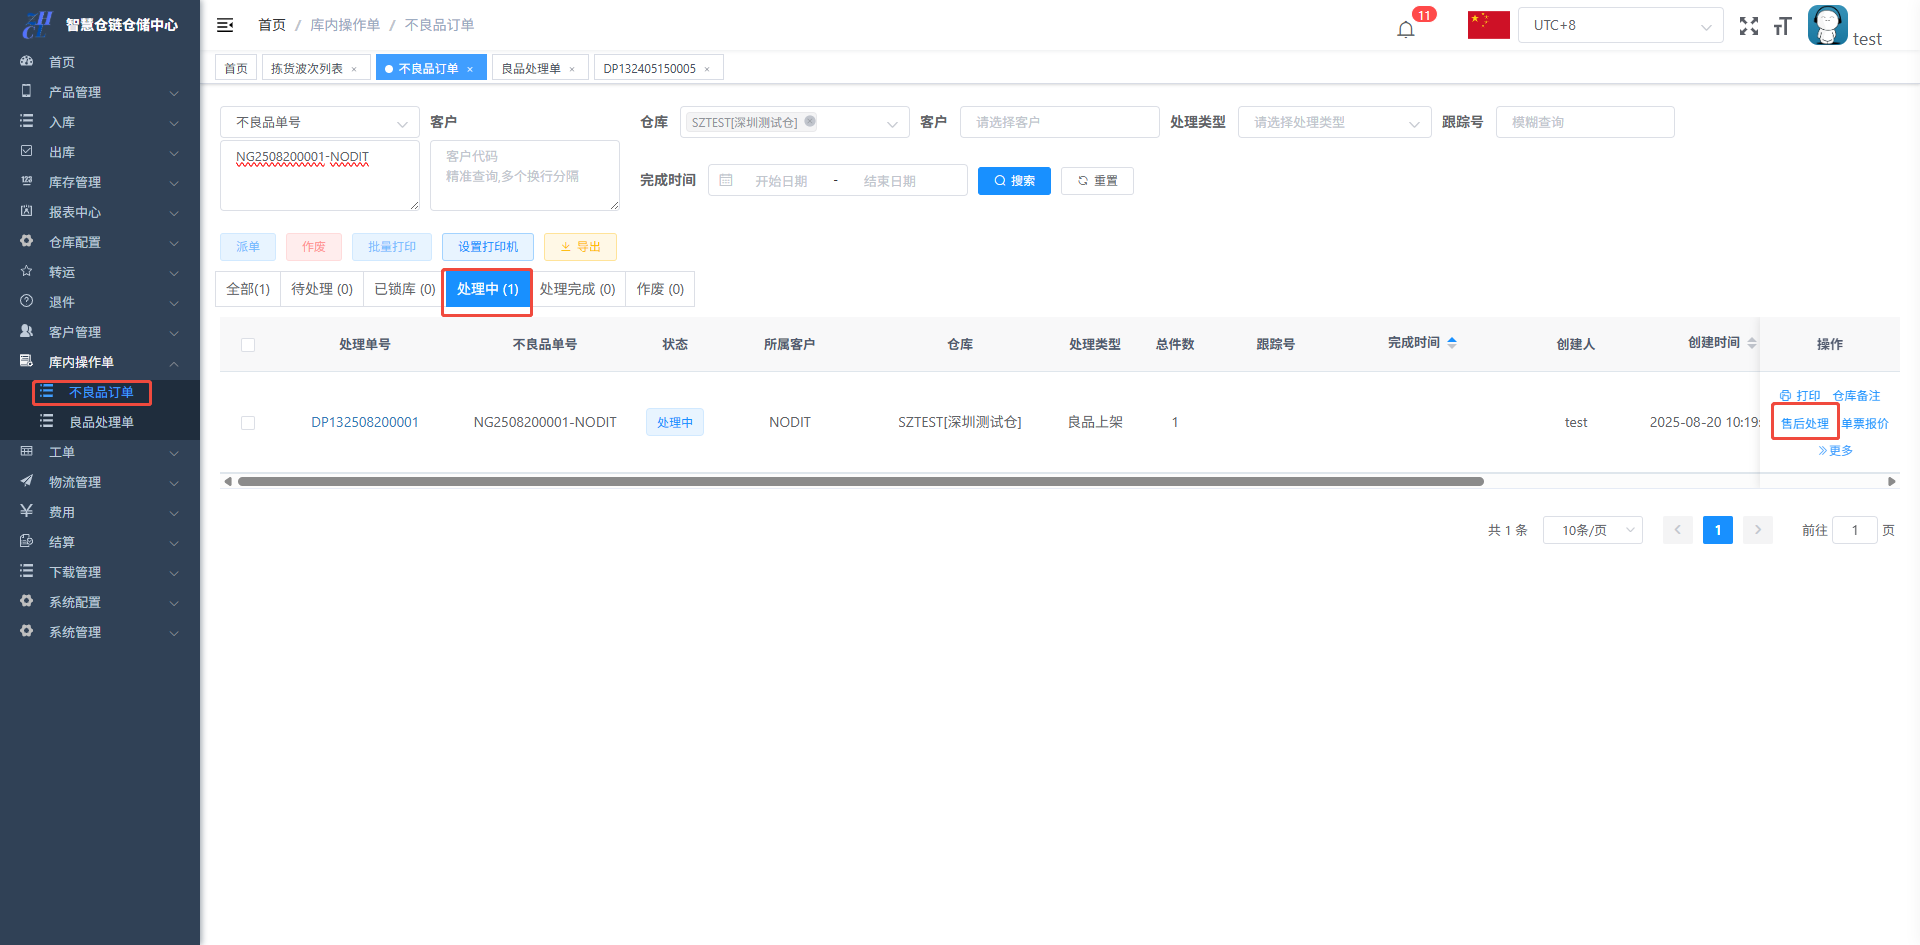This screenshot has width=1920, height=945.
Task: Click the 售后处理 action link
Action: click(1804, 423)
